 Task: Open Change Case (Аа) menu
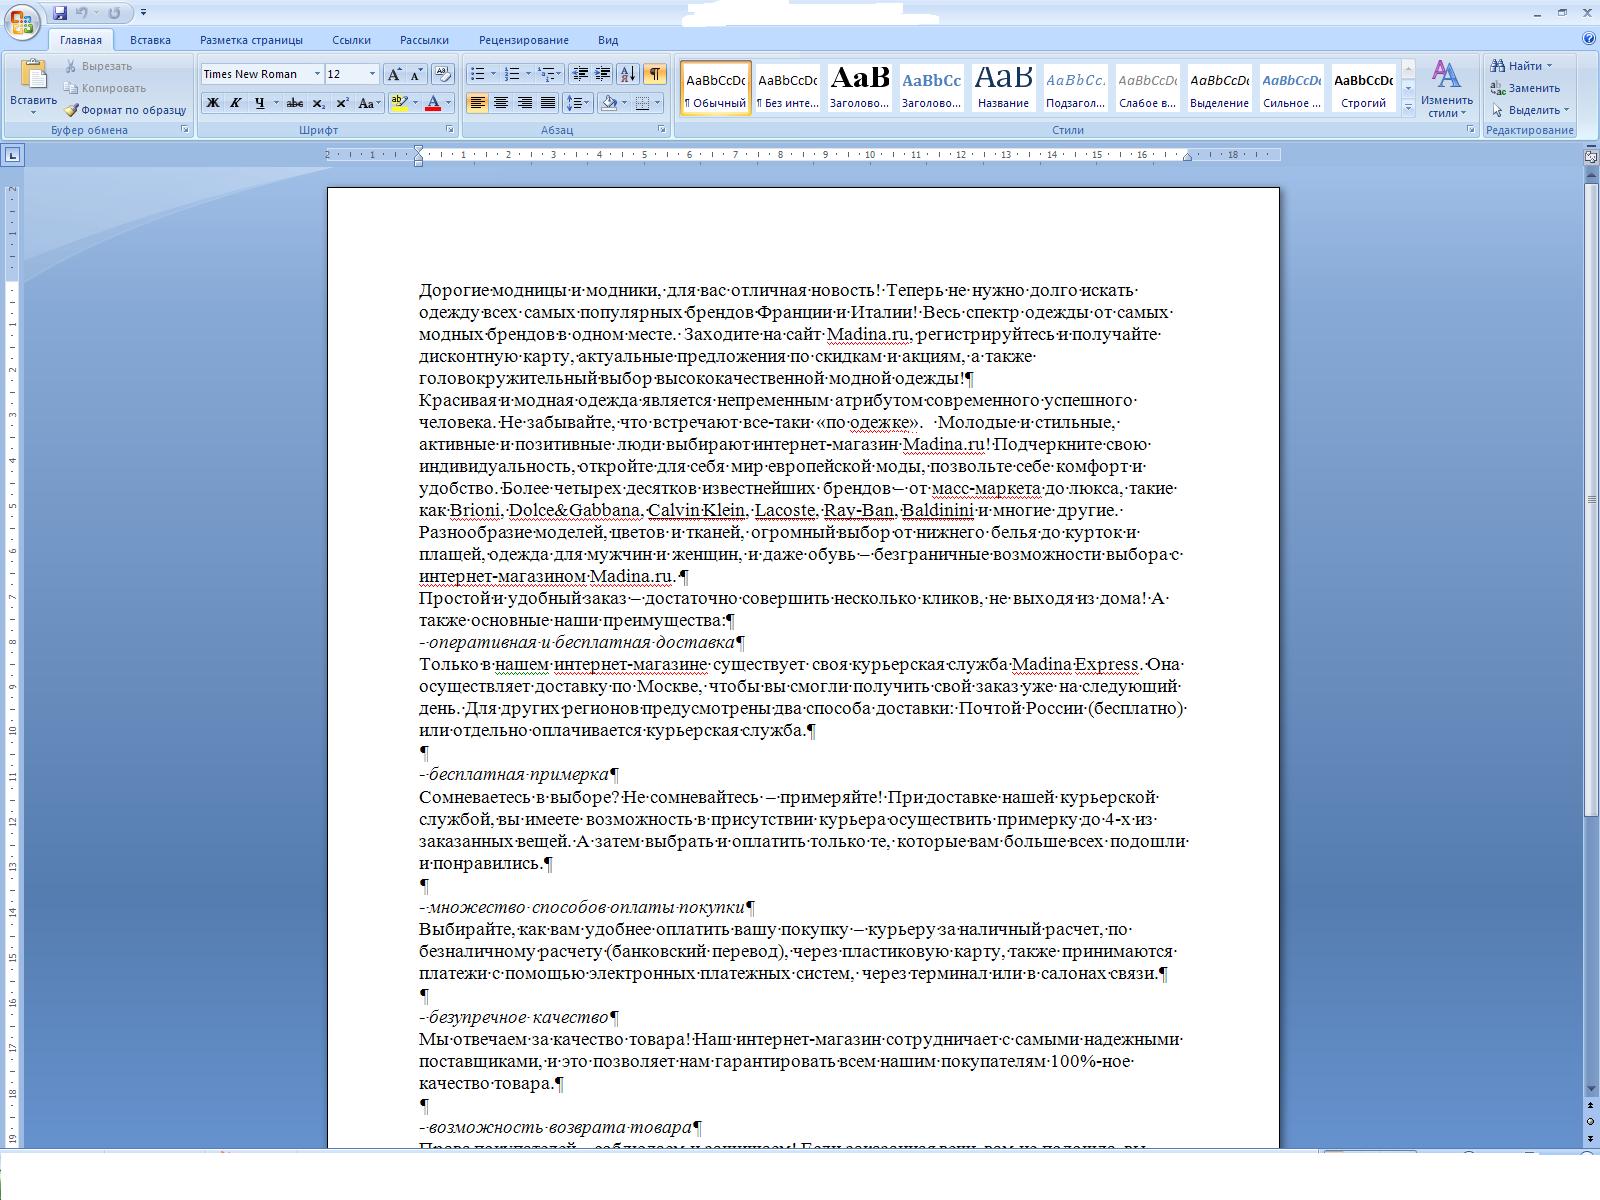[368, 103]
